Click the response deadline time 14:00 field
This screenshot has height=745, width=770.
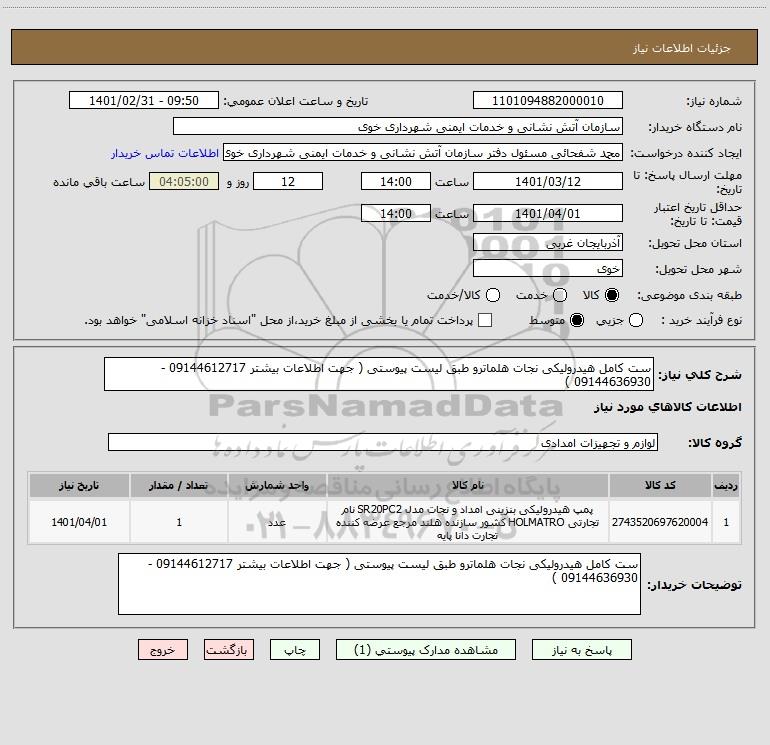(396, 181)
